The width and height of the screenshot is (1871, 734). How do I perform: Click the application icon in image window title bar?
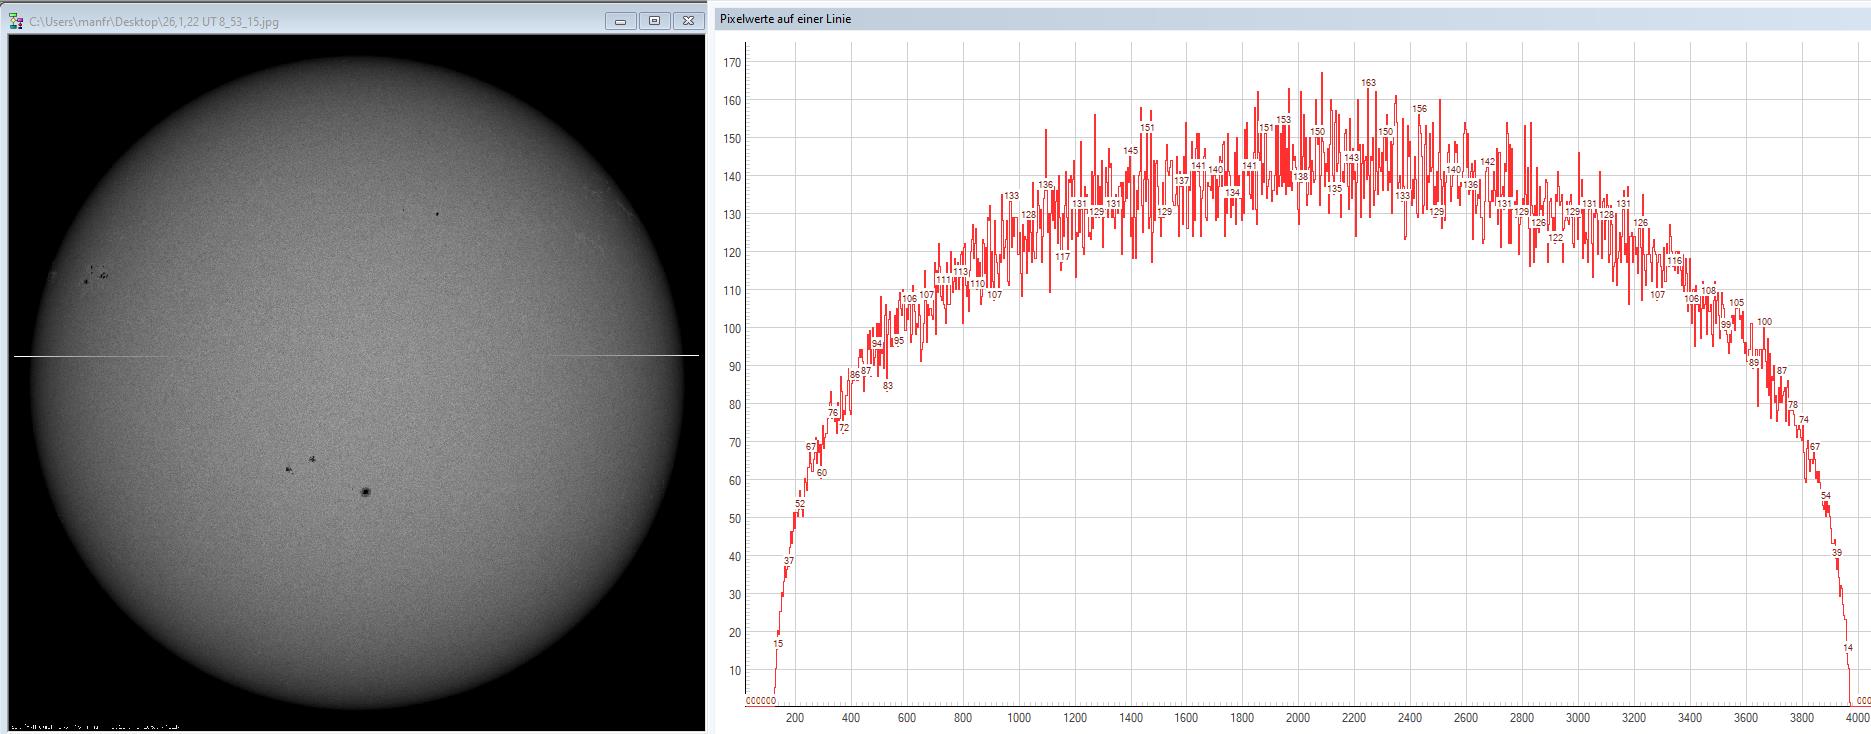pyautogui.click(x=16, y=21)
